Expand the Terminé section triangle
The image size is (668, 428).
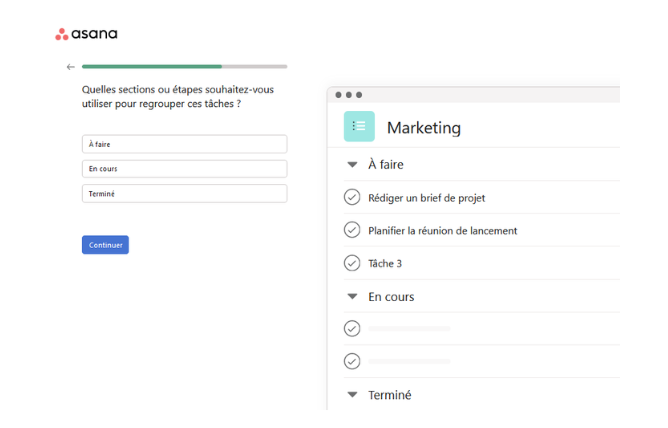[x=352, y=395]
